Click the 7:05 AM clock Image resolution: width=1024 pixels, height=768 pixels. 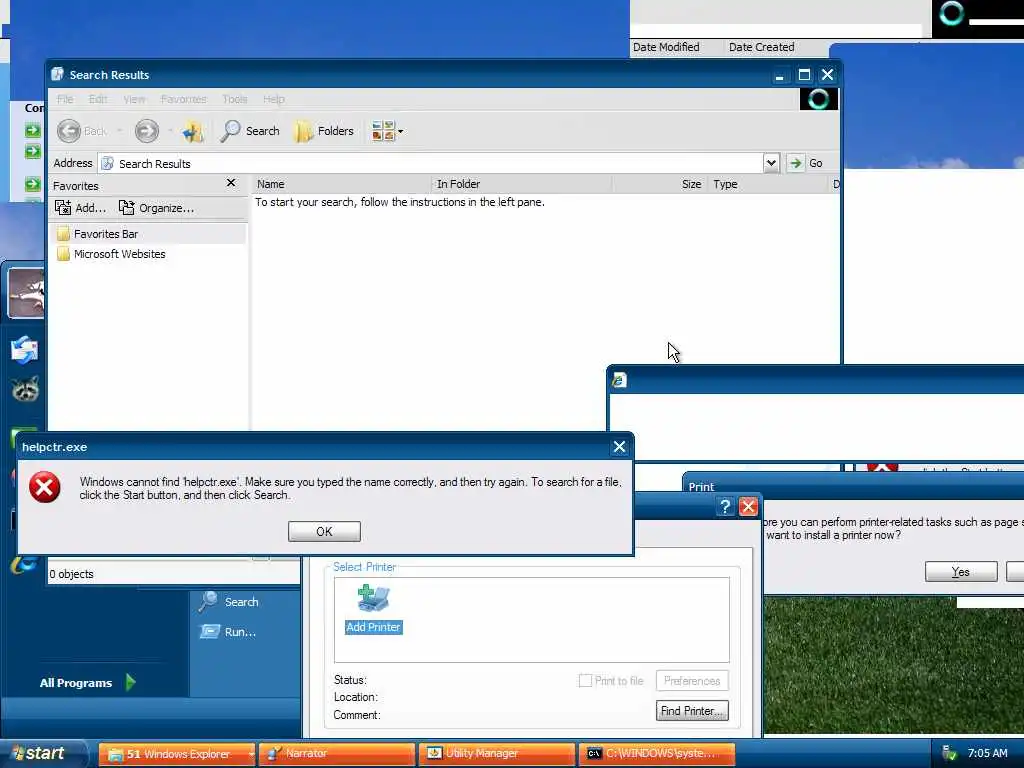tap(987, 754)
